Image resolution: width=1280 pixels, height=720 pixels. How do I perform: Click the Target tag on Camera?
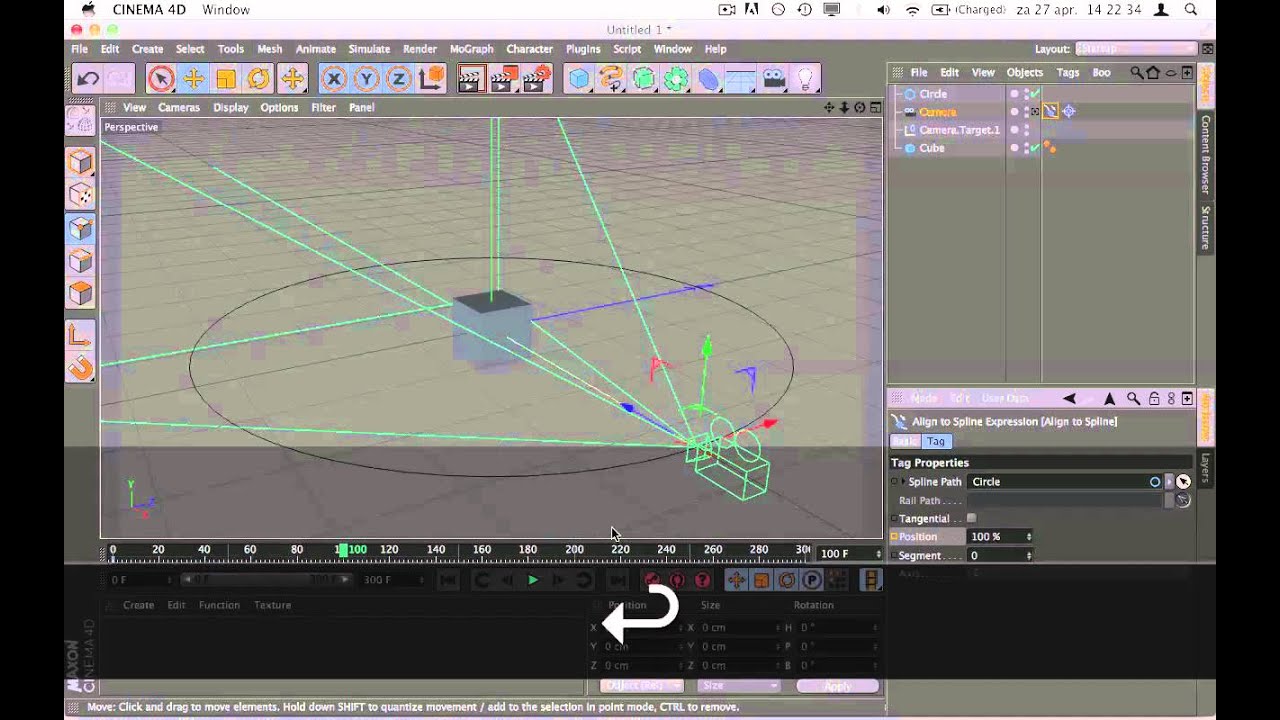point(1068,112)
